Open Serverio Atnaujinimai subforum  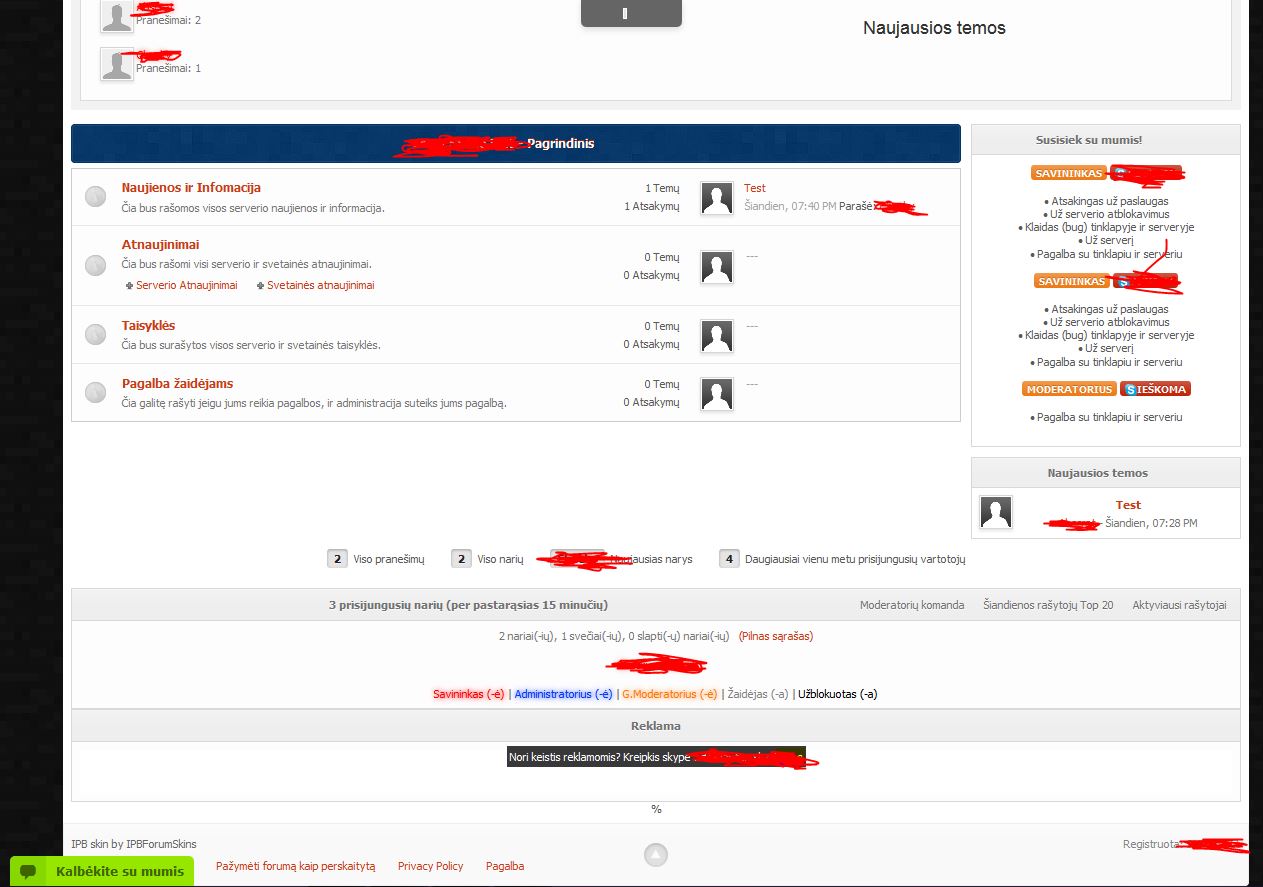click(187, 285)
